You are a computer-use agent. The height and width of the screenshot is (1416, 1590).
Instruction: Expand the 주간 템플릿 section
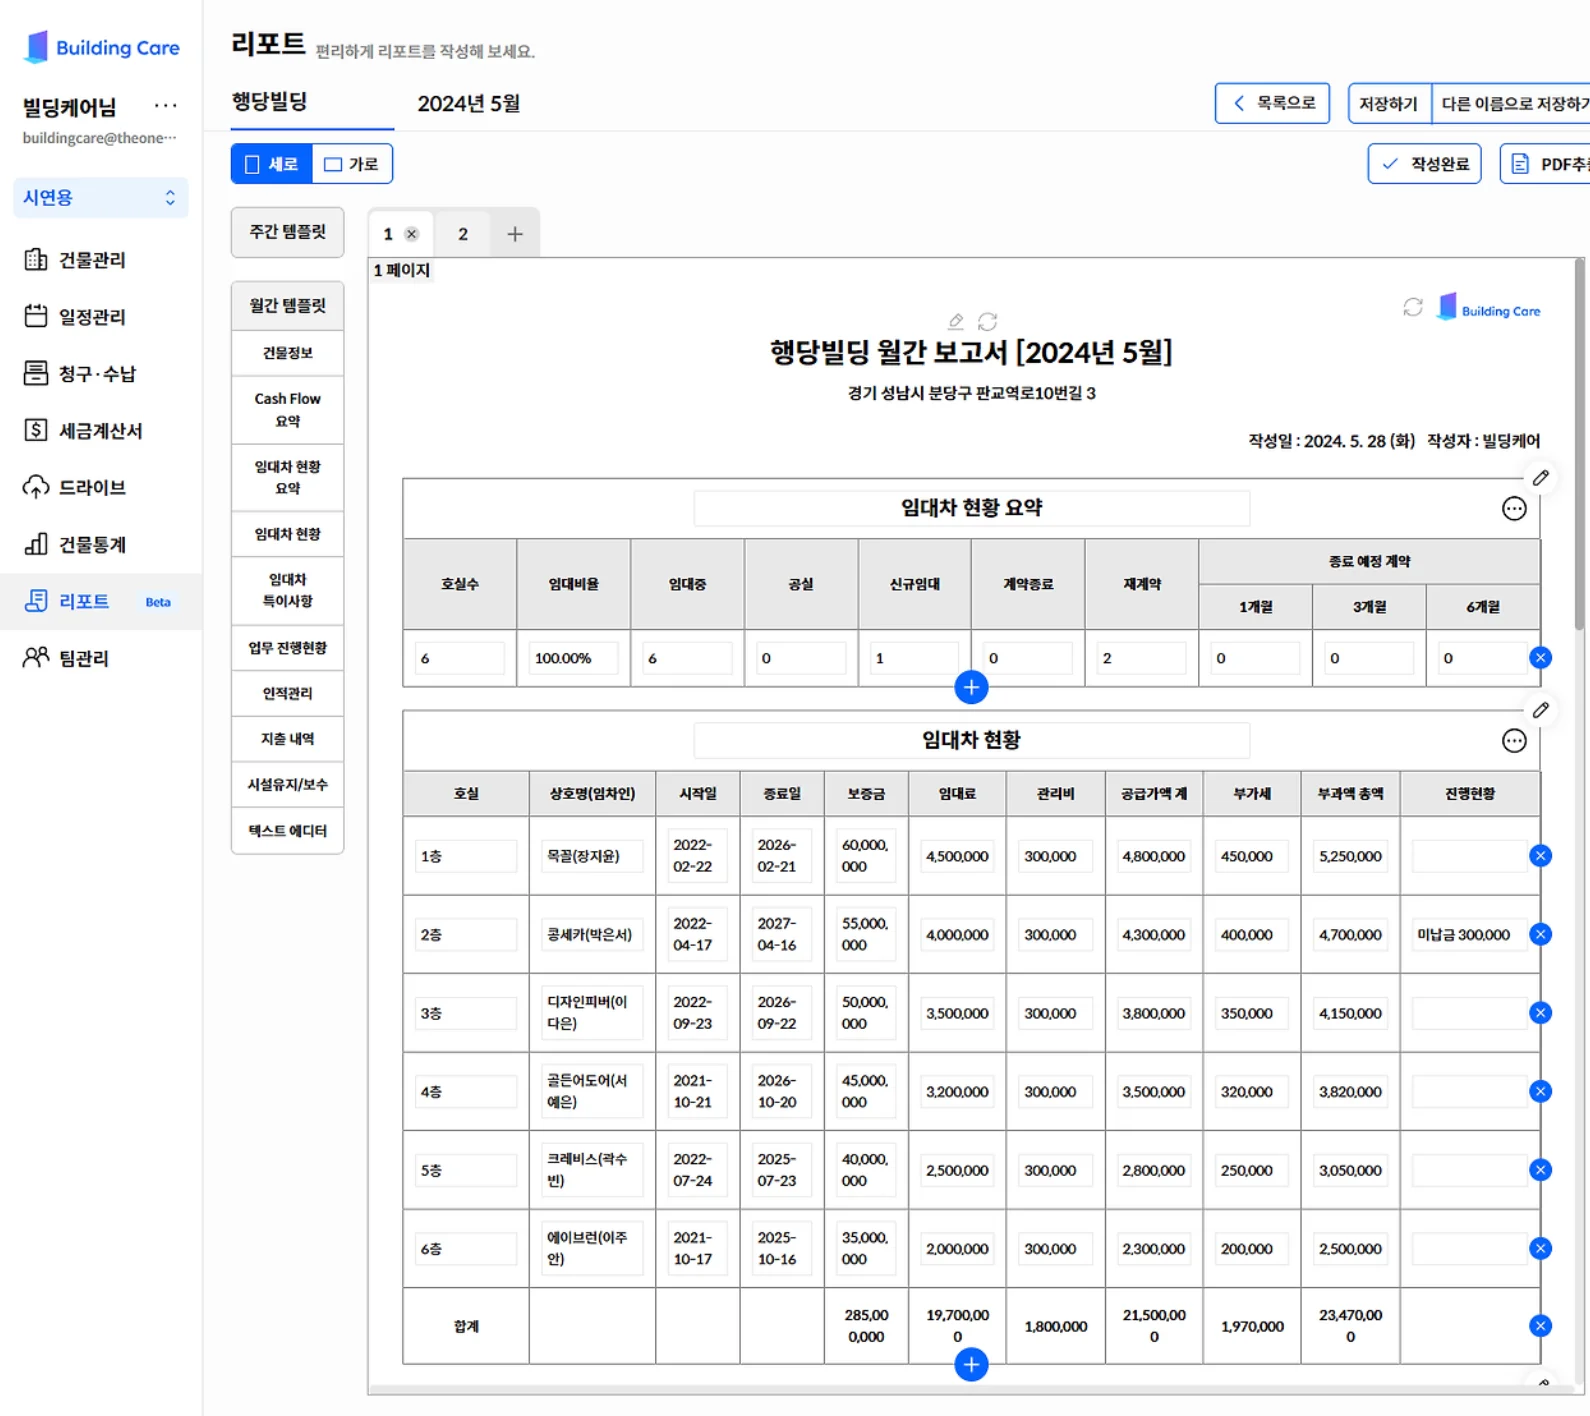point(287,232)
